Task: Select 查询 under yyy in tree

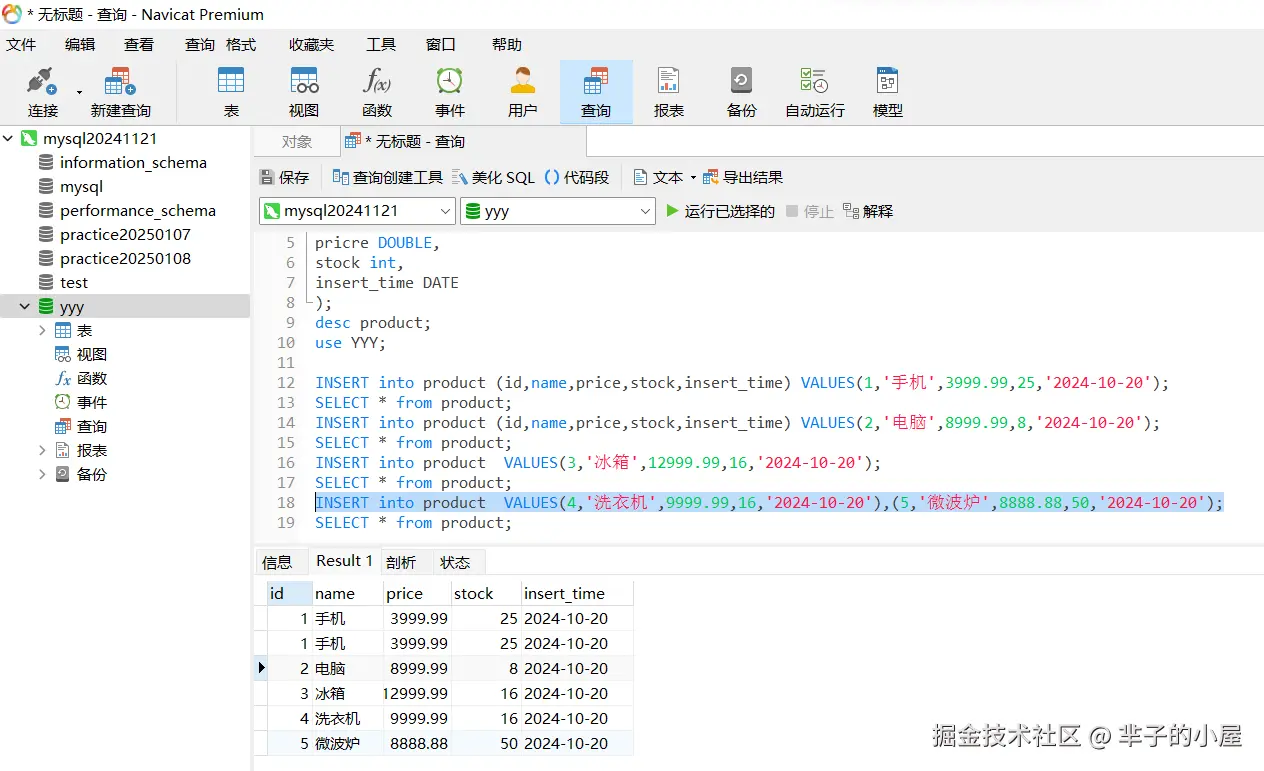Action: (91, 426)
